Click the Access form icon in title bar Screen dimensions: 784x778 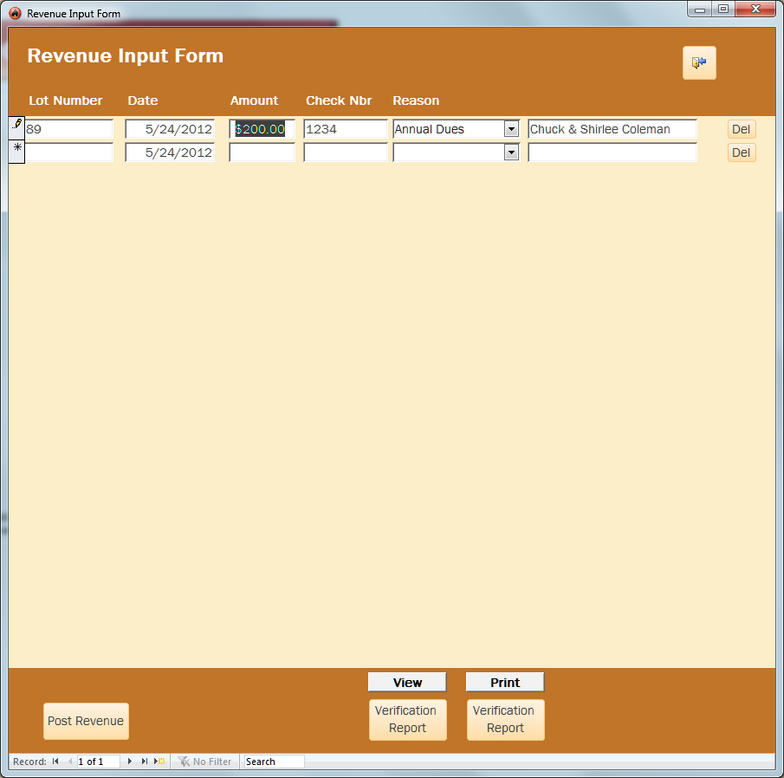[x=16, y=14]
